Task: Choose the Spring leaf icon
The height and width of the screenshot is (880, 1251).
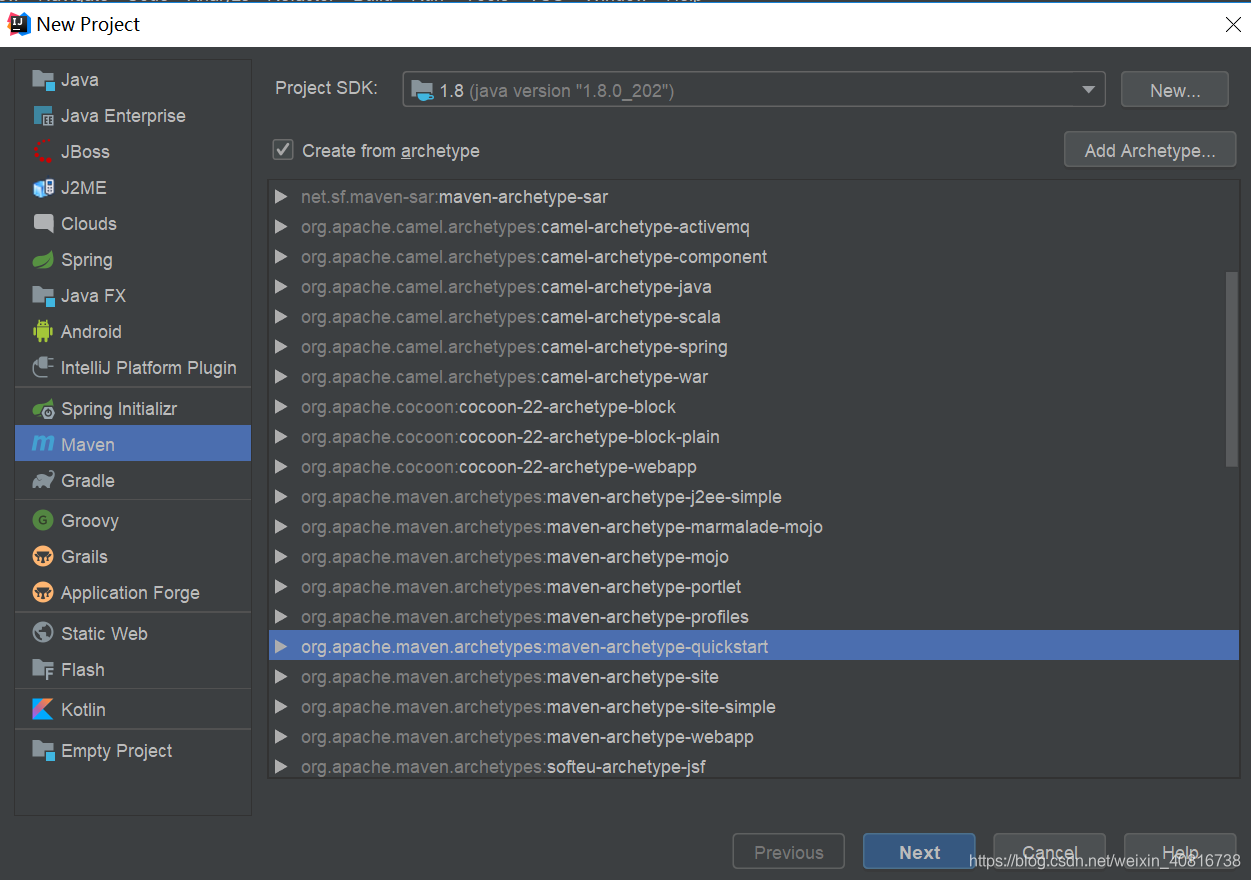Action: coord(43,260)
